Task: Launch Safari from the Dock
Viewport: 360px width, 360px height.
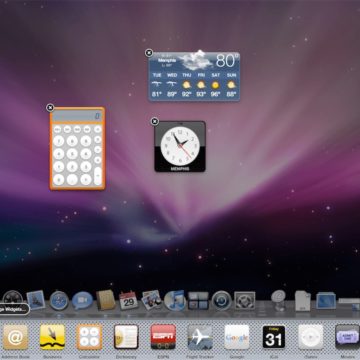Action: click(x=59, y=301)
